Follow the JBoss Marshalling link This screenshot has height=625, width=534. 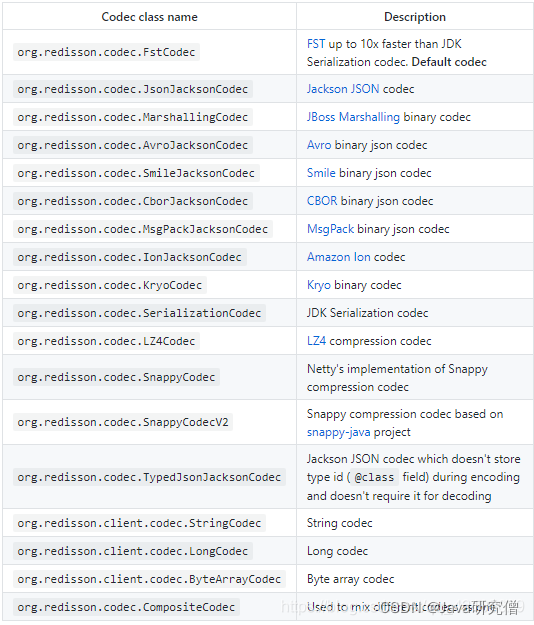tap(353, 117)
